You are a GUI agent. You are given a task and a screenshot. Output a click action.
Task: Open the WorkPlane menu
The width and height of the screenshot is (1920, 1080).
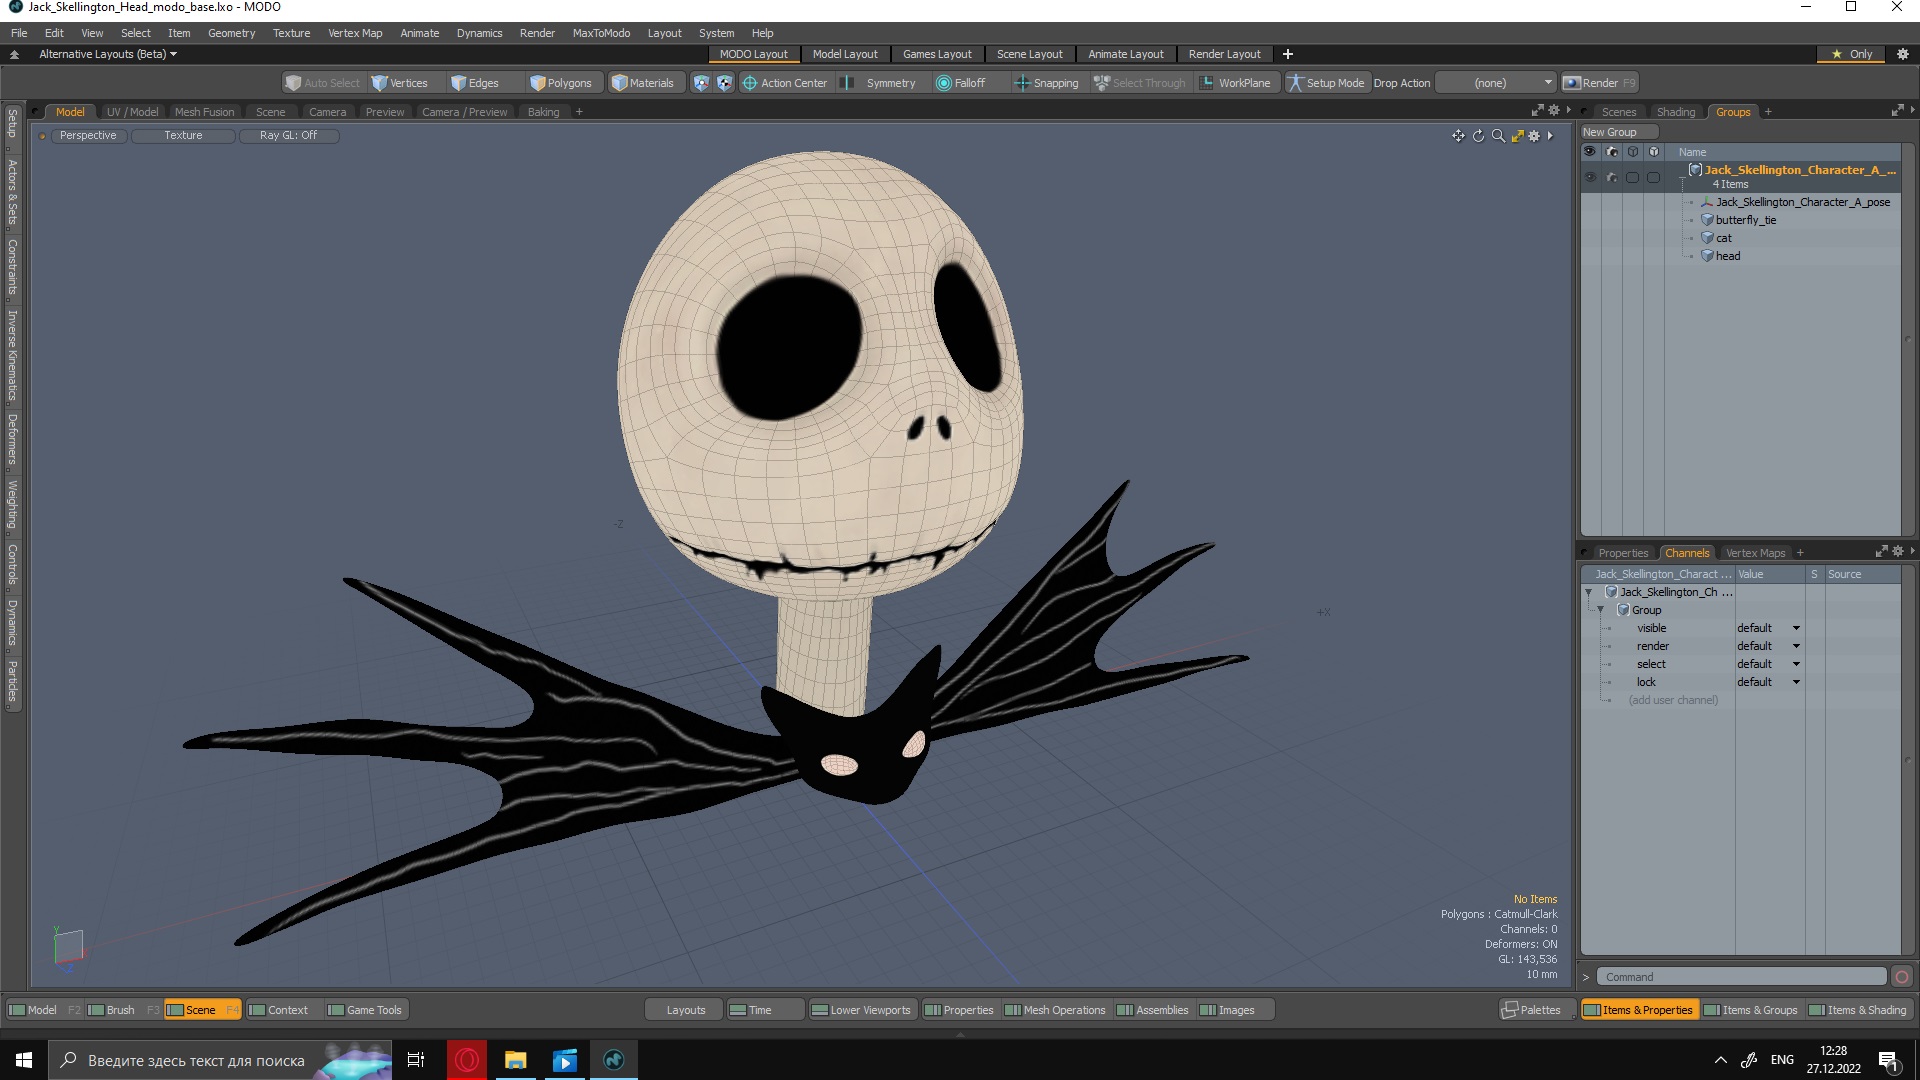(1235, 83)
